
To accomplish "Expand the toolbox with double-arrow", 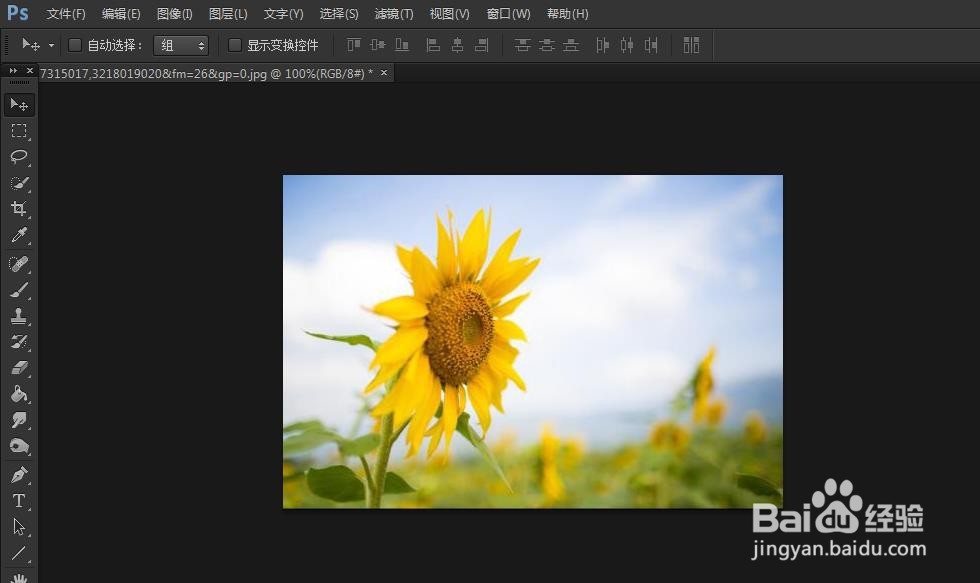I will click(x=13, y=71).
